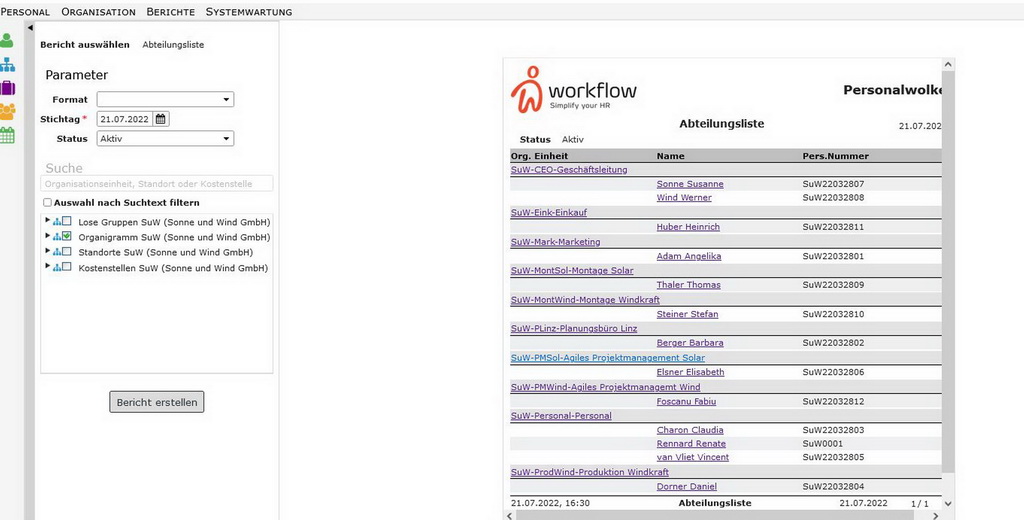
Task: Open the Dorner Daniel employee link
Action: coord(686,487)
